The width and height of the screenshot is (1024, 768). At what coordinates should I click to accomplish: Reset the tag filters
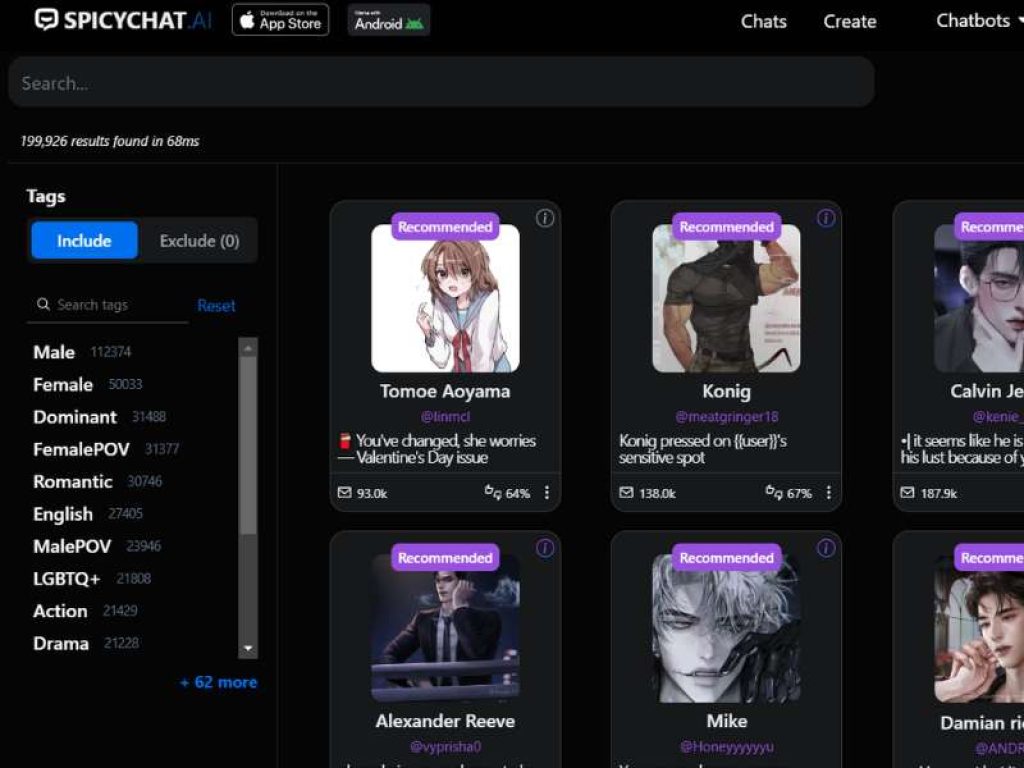(x=216, y=306)
